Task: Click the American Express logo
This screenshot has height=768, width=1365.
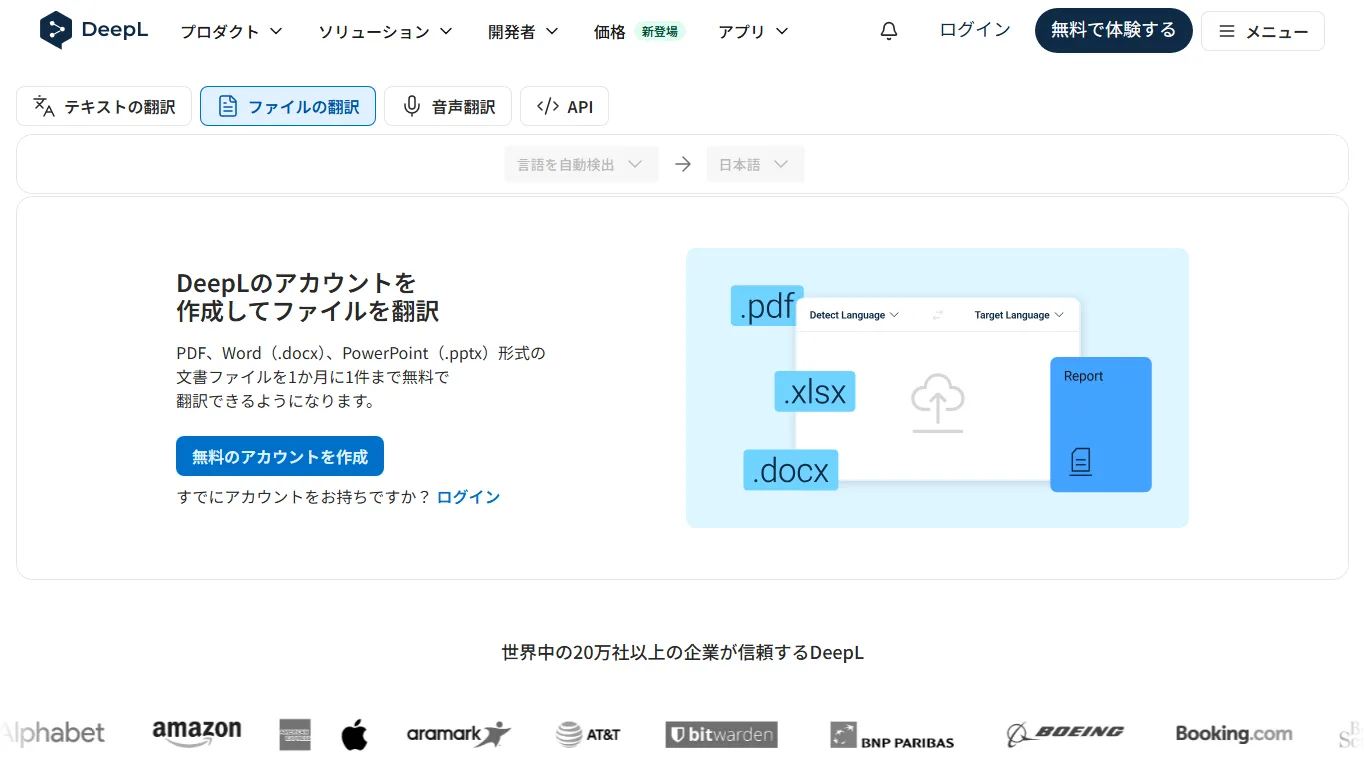Action: point(295,734)
